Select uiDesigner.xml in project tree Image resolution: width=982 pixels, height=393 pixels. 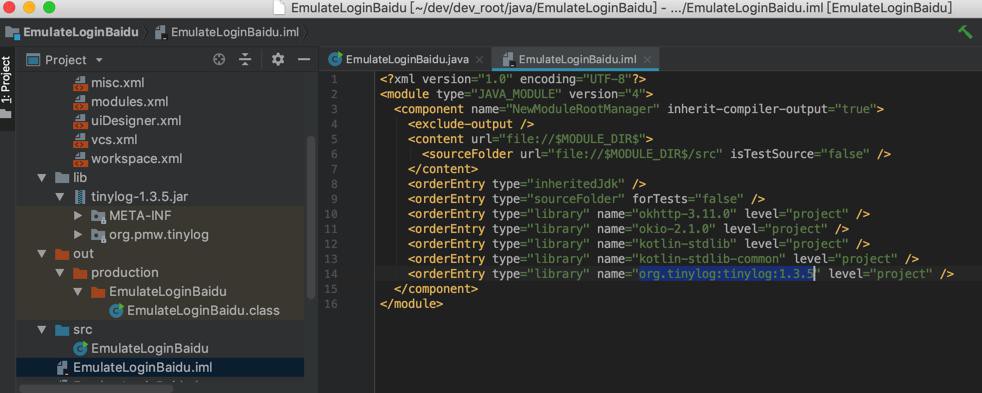pyautogui.click(x=137, y=120)
